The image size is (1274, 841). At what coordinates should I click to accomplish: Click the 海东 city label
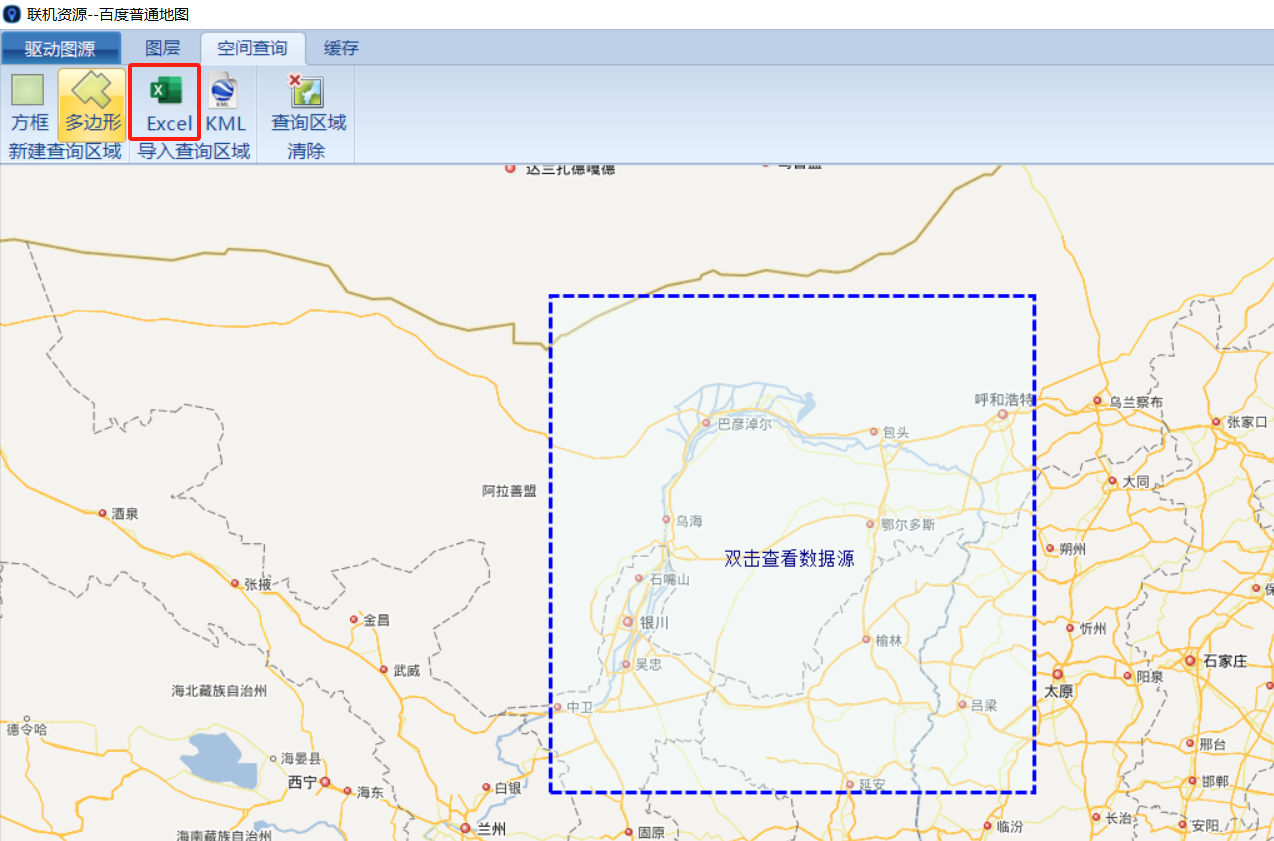369,792
